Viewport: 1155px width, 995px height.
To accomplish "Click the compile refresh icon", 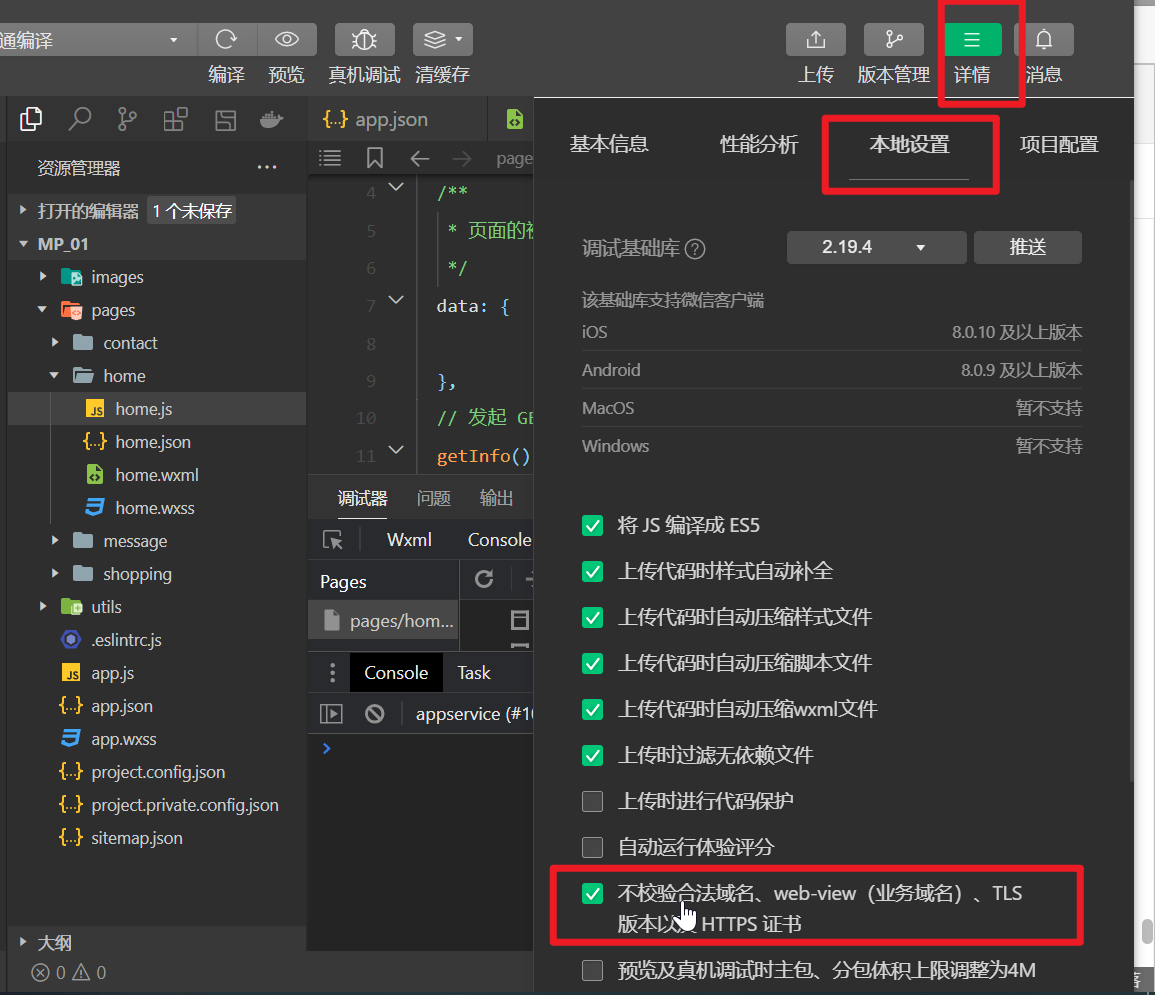I will click(227, 39).
